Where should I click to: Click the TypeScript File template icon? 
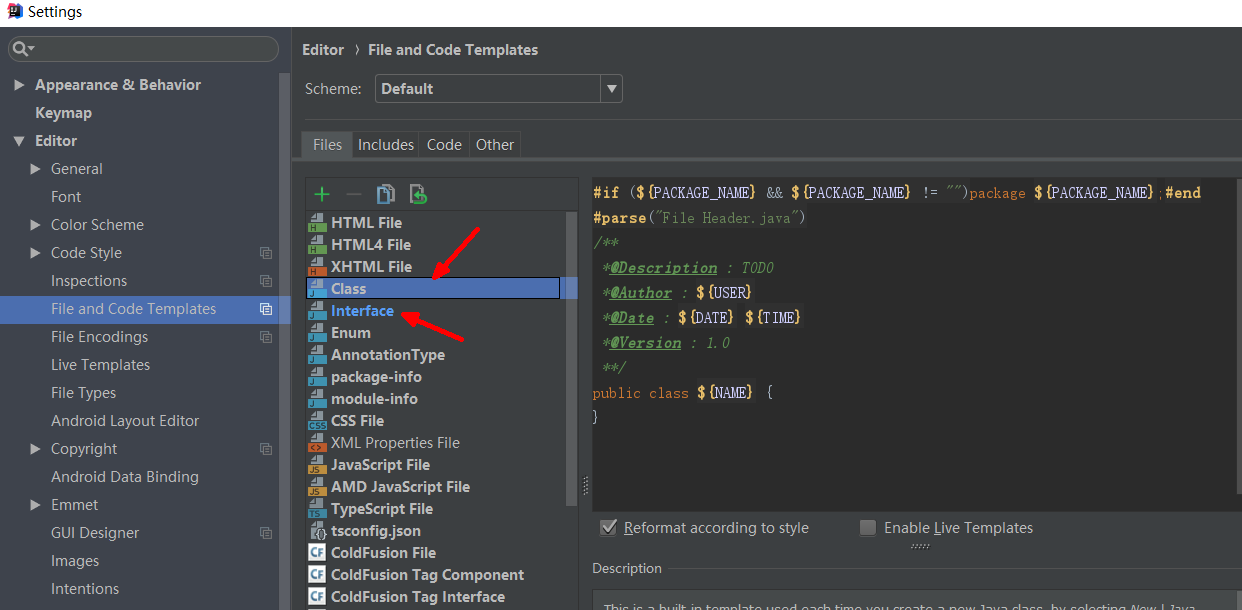point(317,509)
